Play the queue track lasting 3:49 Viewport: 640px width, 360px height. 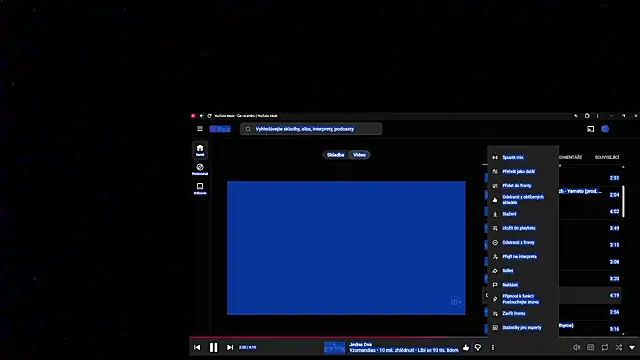click(x=590, y=228)
